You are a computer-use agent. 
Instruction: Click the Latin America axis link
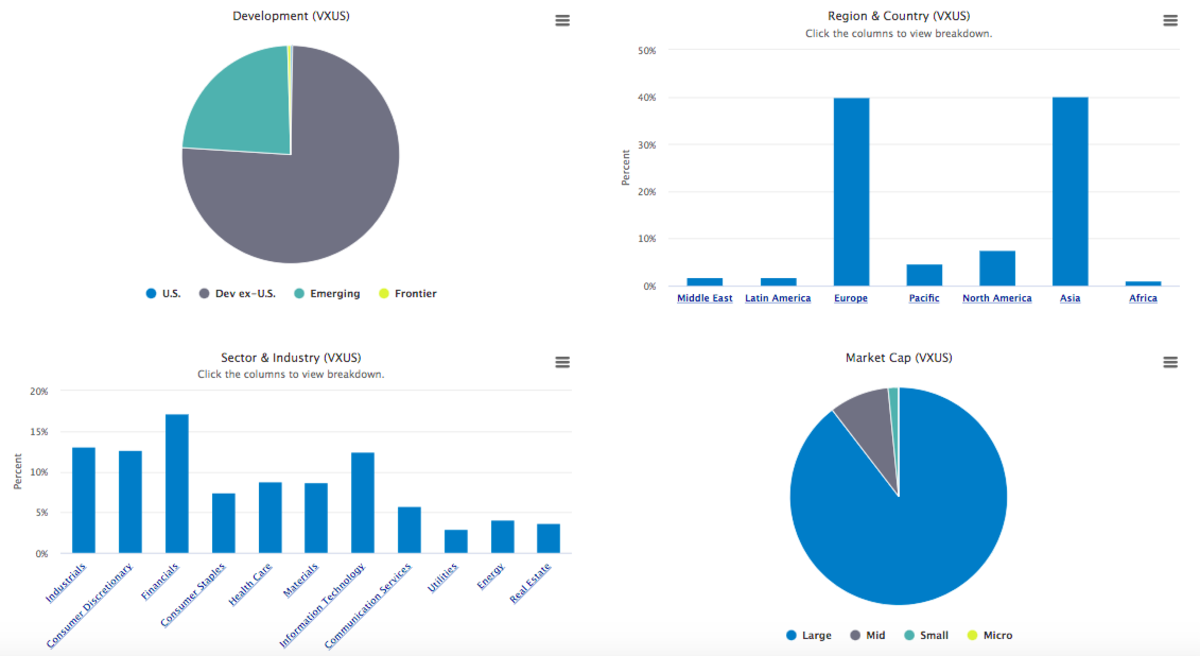click(x=778, y=298)
